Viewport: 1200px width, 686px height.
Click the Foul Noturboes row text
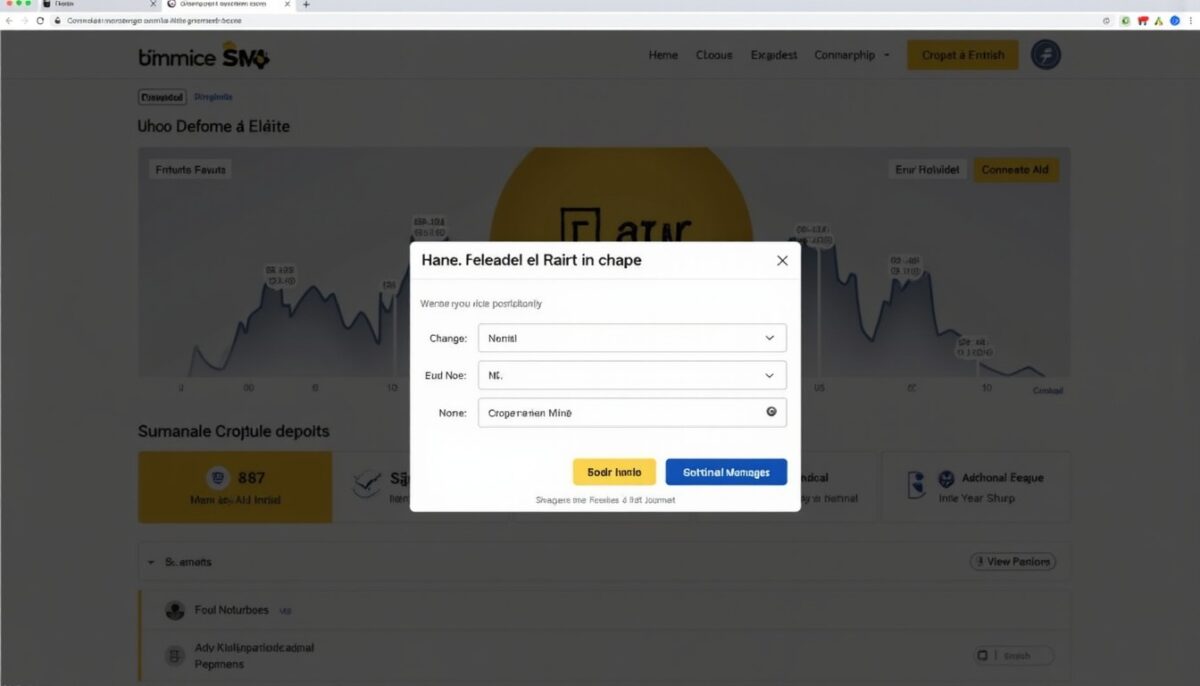231,610
